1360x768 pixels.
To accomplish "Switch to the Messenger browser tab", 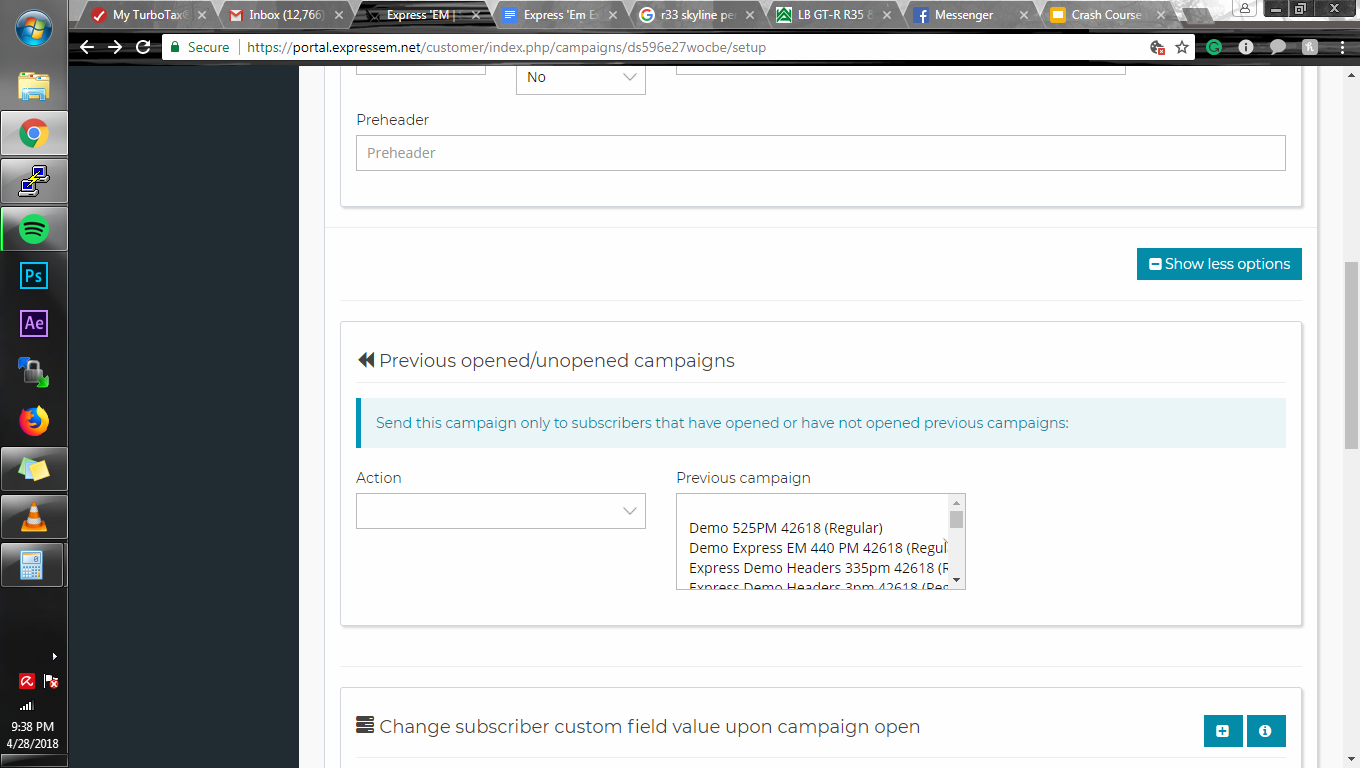I will [964, 15].
